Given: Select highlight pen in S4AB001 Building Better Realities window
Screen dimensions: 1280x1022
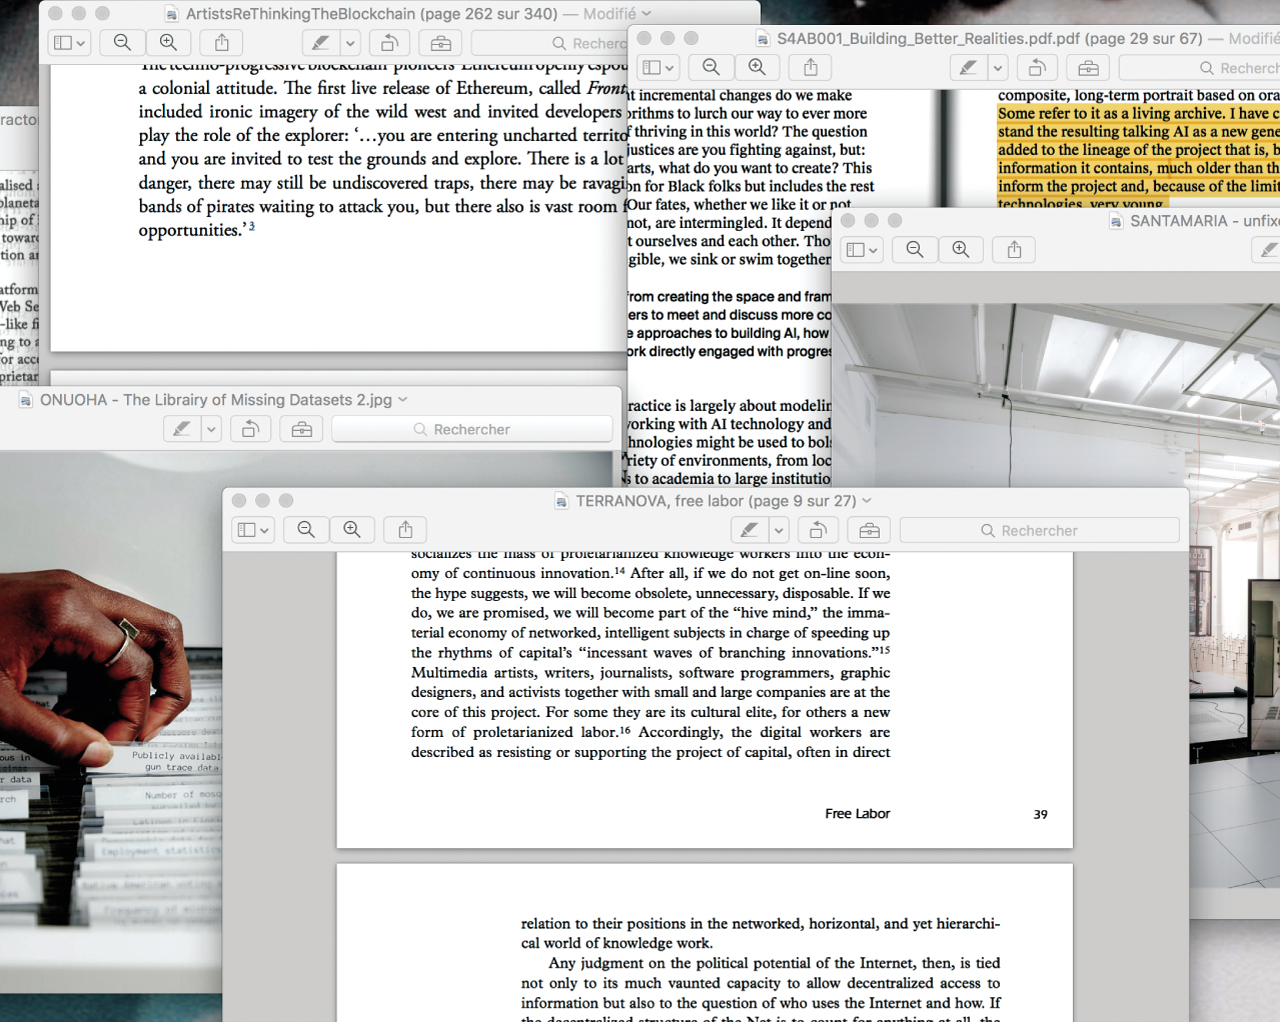Looking at the screenshot, I should pos(968,67).
